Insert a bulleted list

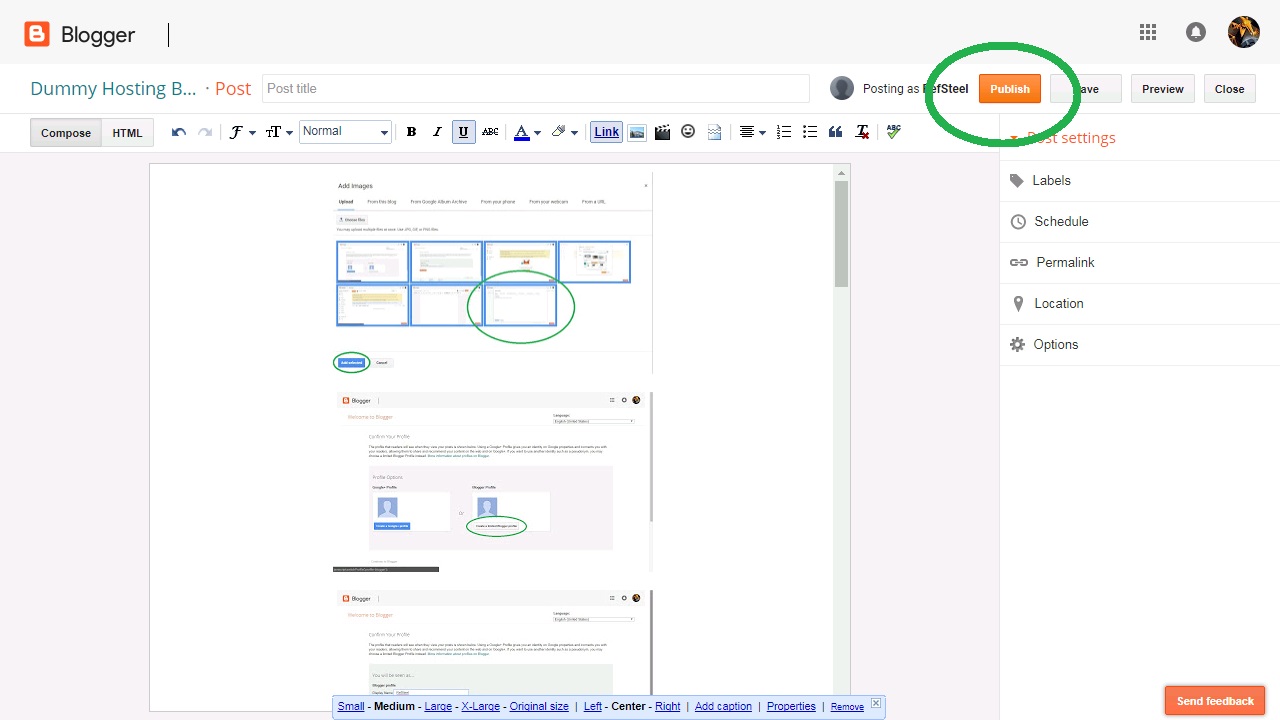(810, 132)
